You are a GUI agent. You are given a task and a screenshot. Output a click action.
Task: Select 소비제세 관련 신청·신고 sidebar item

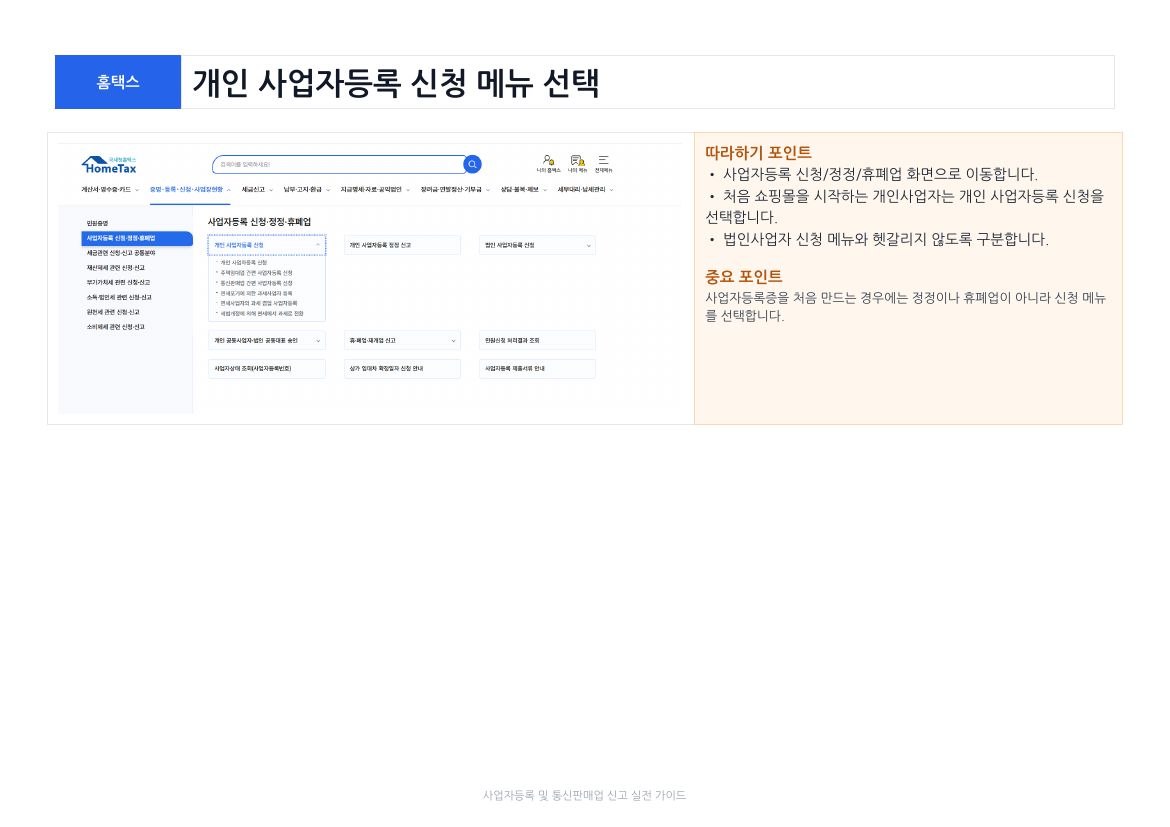coord(116,327)
